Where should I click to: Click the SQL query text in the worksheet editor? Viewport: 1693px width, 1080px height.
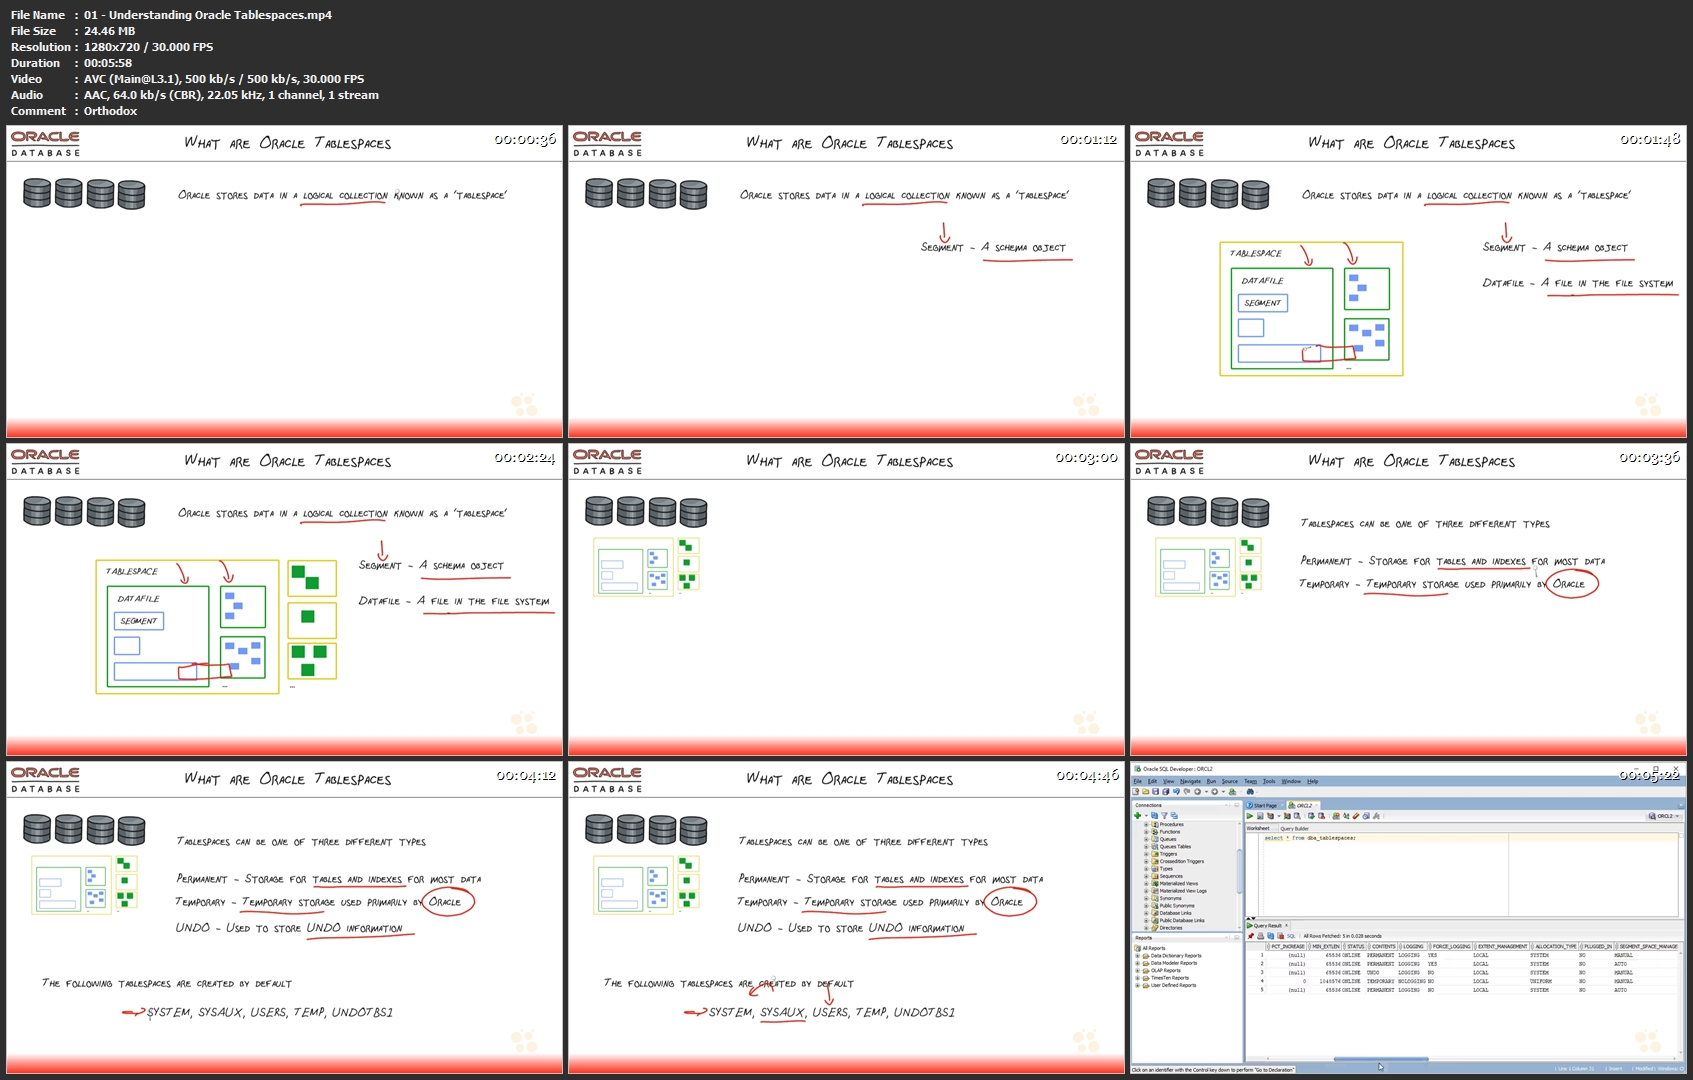click(x=1309, y=838)
